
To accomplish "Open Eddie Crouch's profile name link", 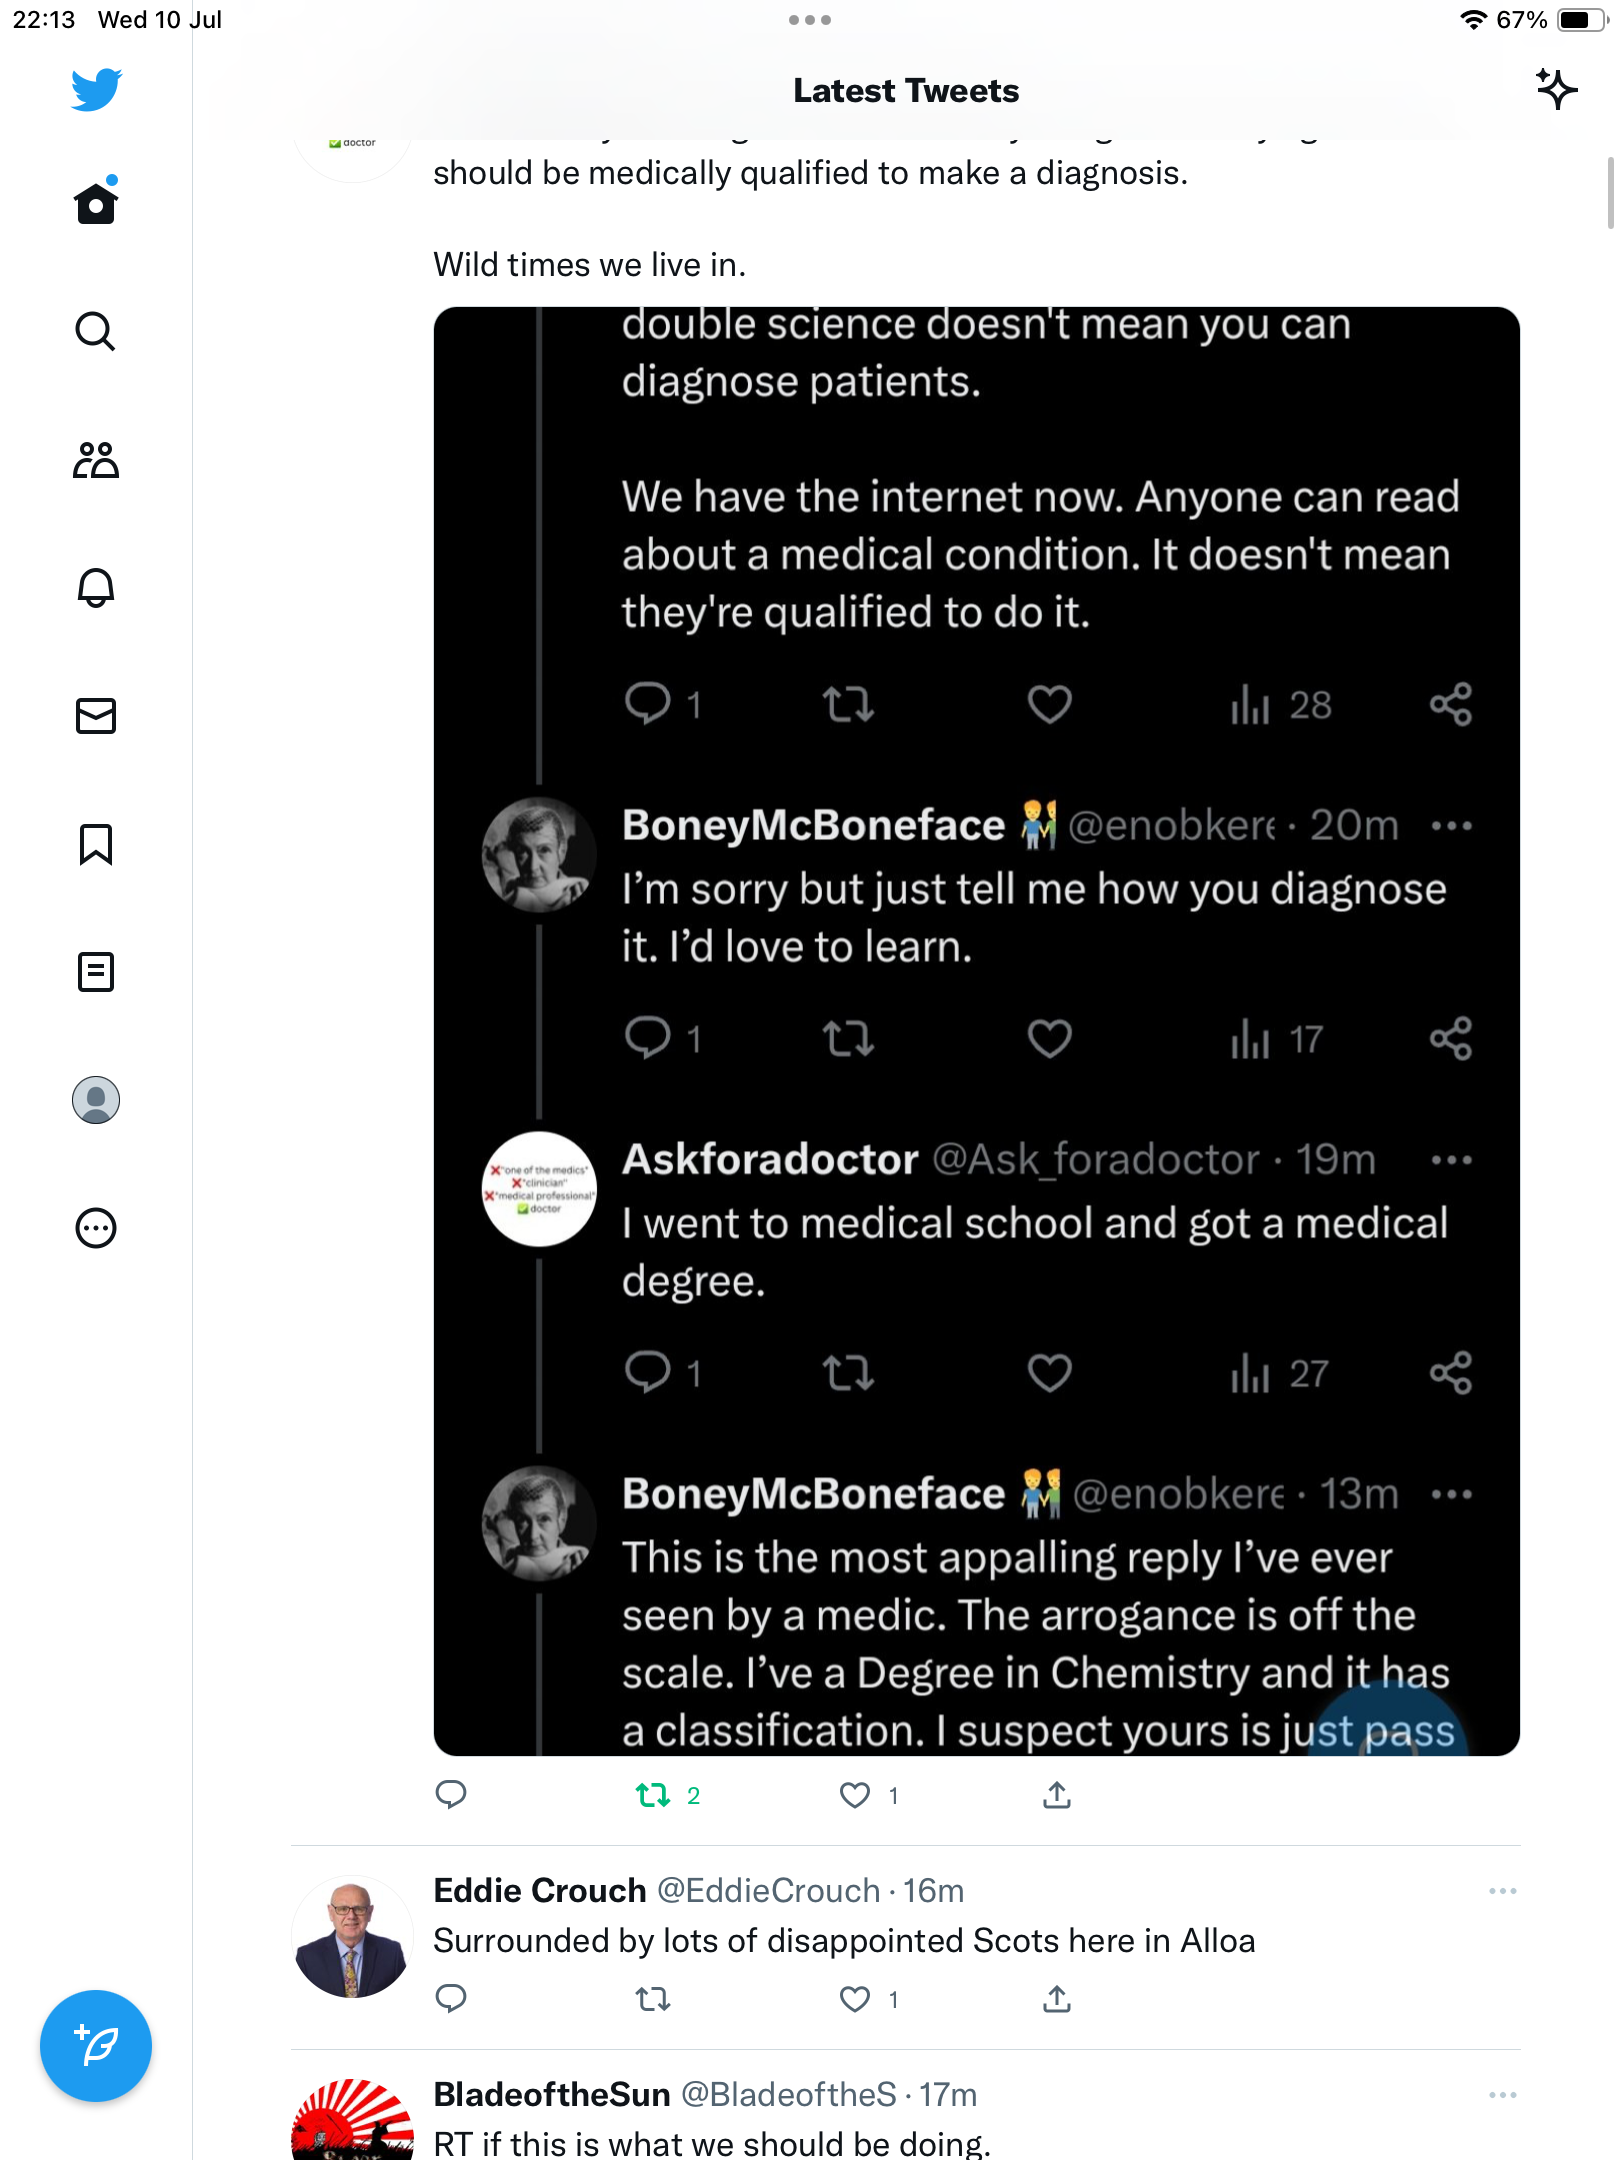I will 540,1891.
